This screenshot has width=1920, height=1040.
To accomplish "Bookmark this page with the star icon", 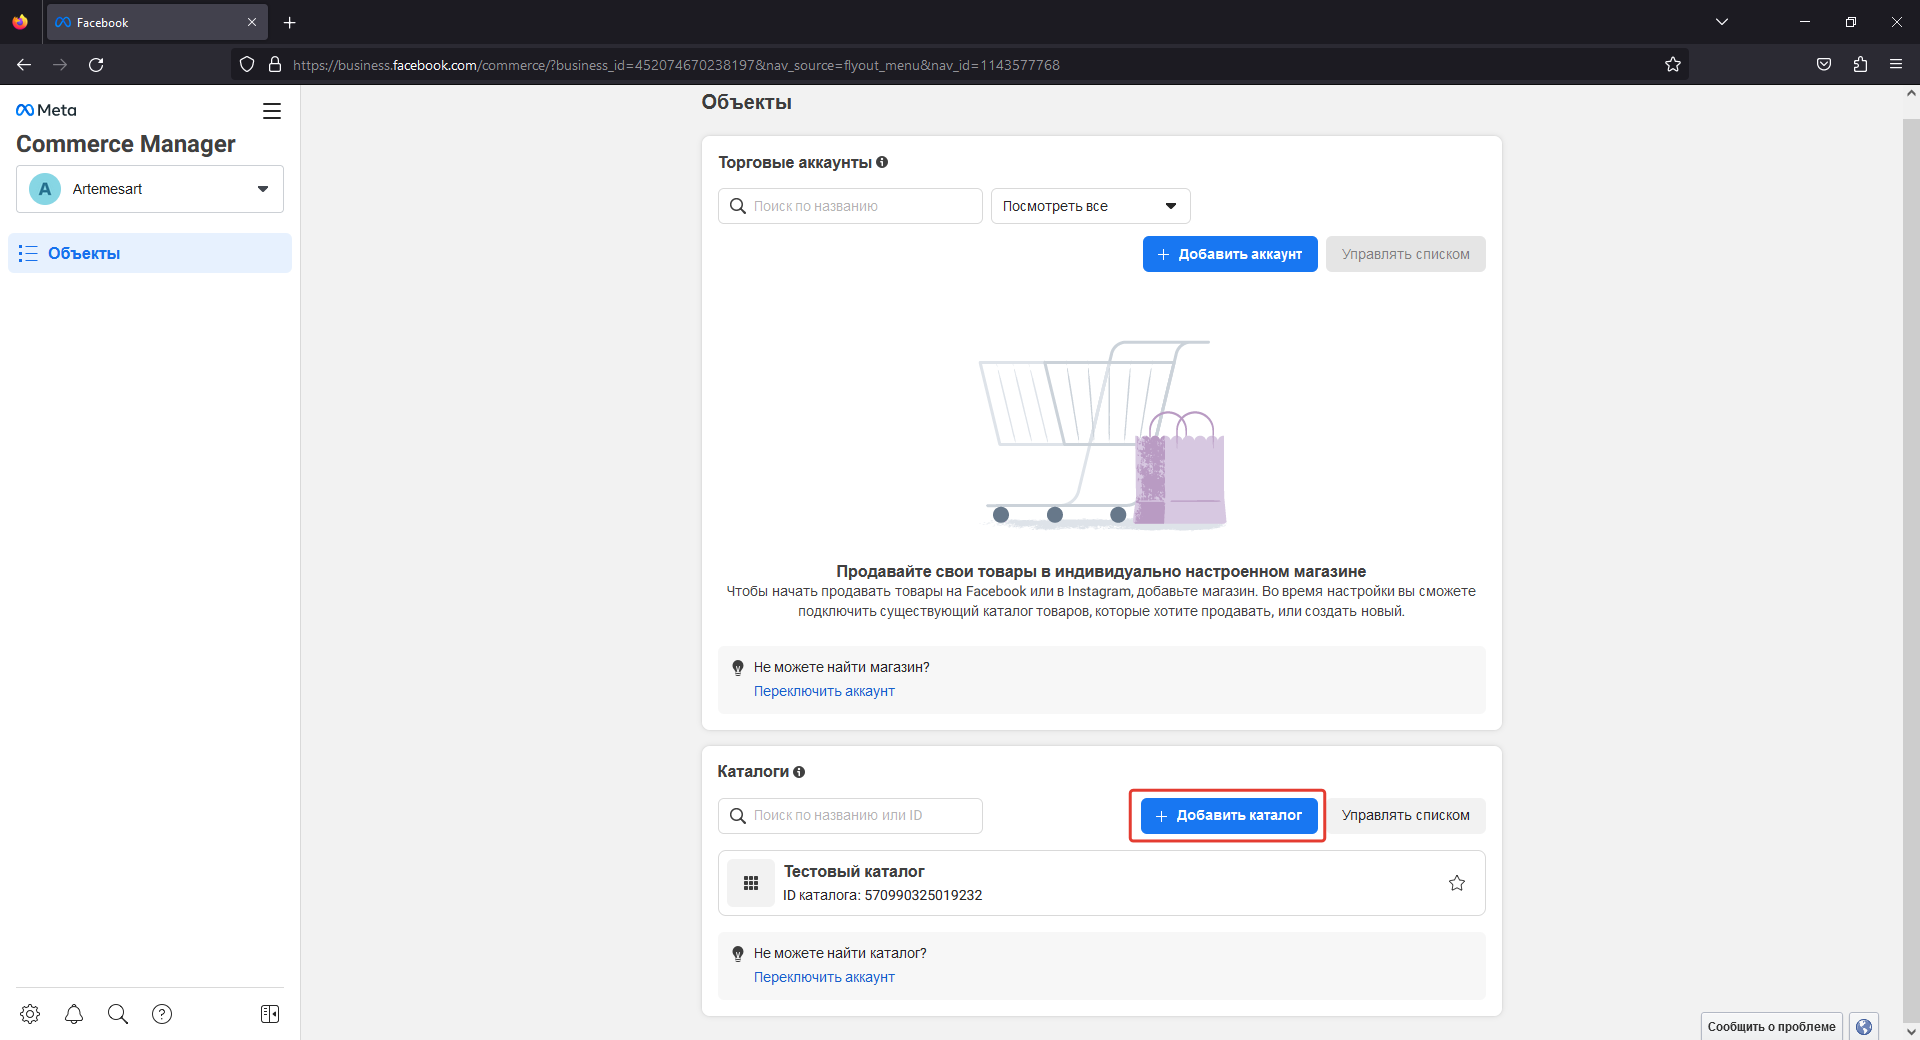I will [1673, 65].
